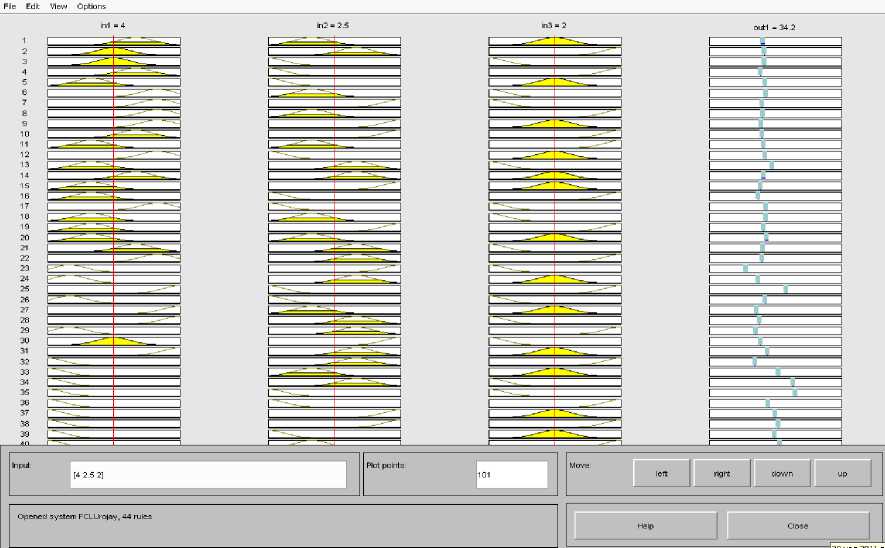This screenshot has height=548, width=885.
Task: Click the in2 red input line
Action: coord(334,240)
